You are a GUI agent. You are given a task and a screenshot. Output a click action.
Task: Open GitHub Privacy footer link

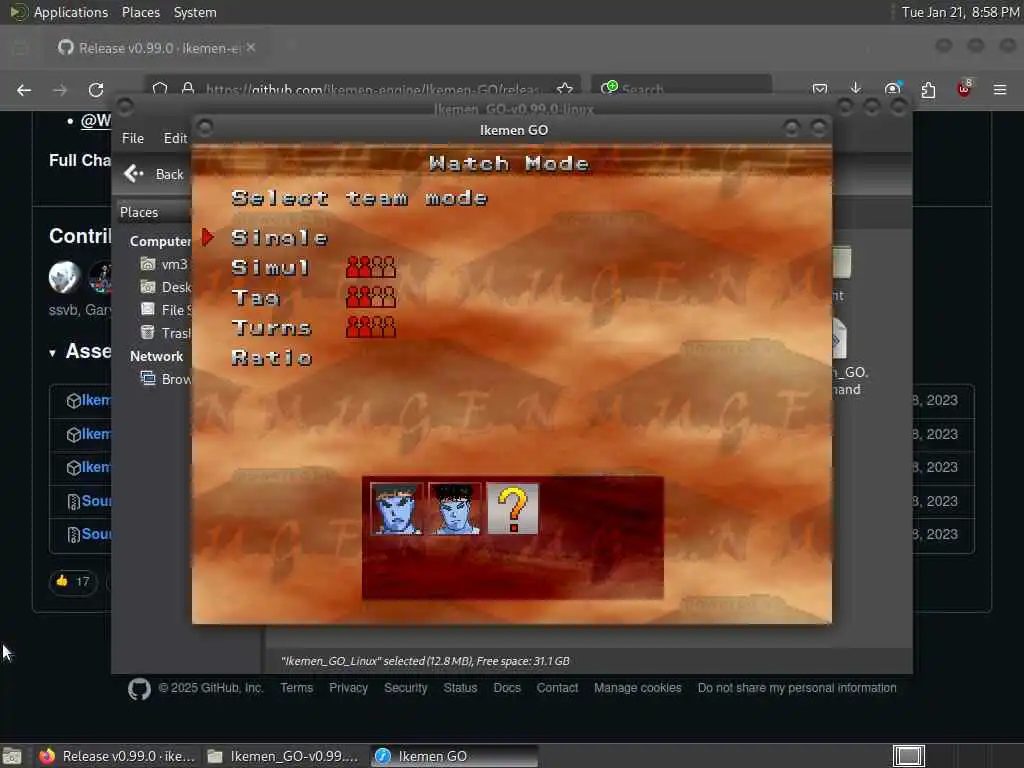(x=348, y=688)
